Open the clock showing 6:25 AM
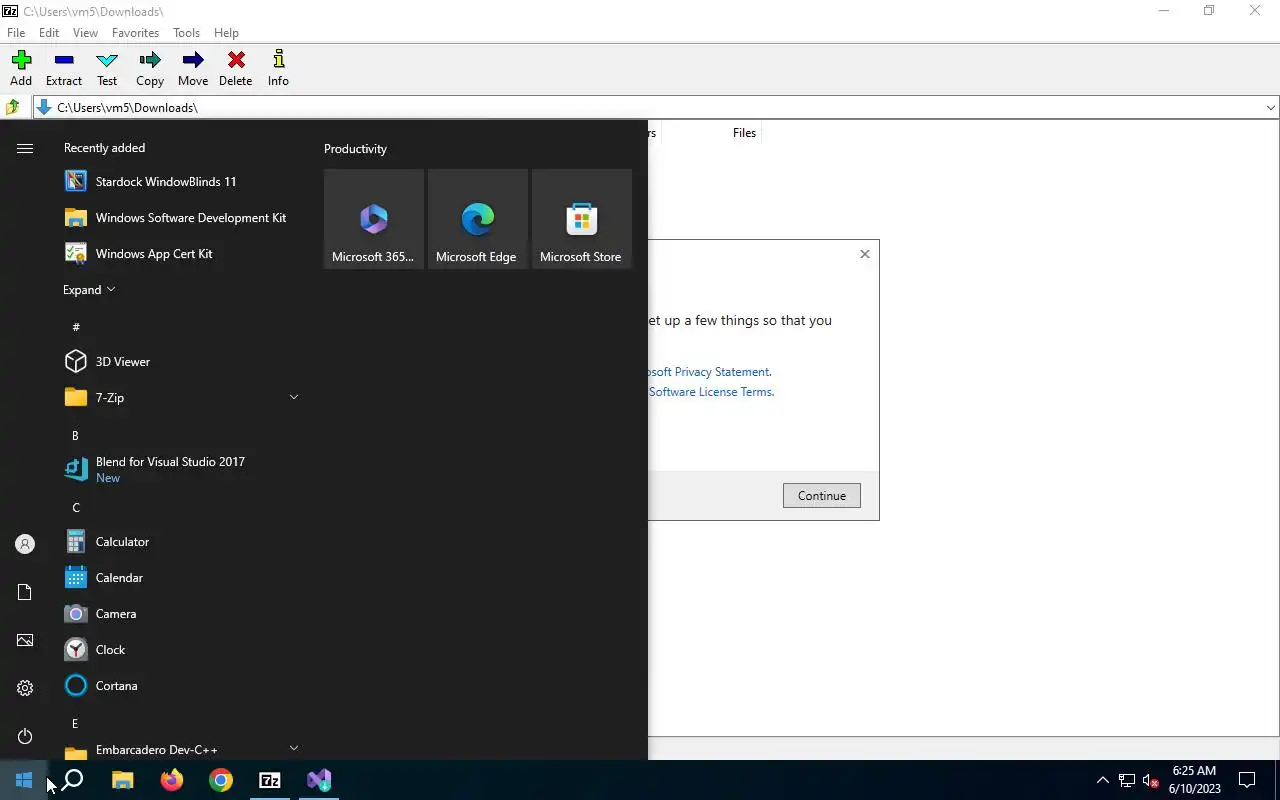The image size is (1280, 800). tap(1194, 780)
